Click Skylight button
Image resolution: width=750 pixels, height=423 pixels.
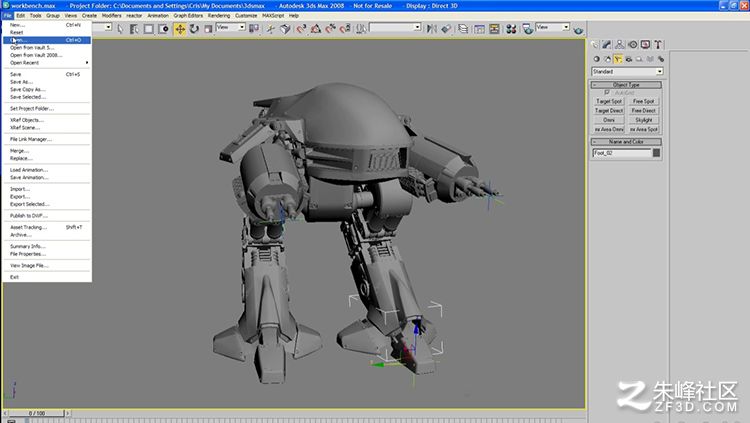tap(643, 120)
